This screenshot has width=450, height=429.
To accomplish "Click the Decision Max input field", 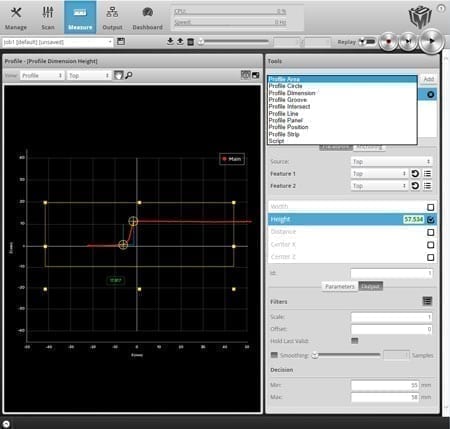I will point(385,397).
